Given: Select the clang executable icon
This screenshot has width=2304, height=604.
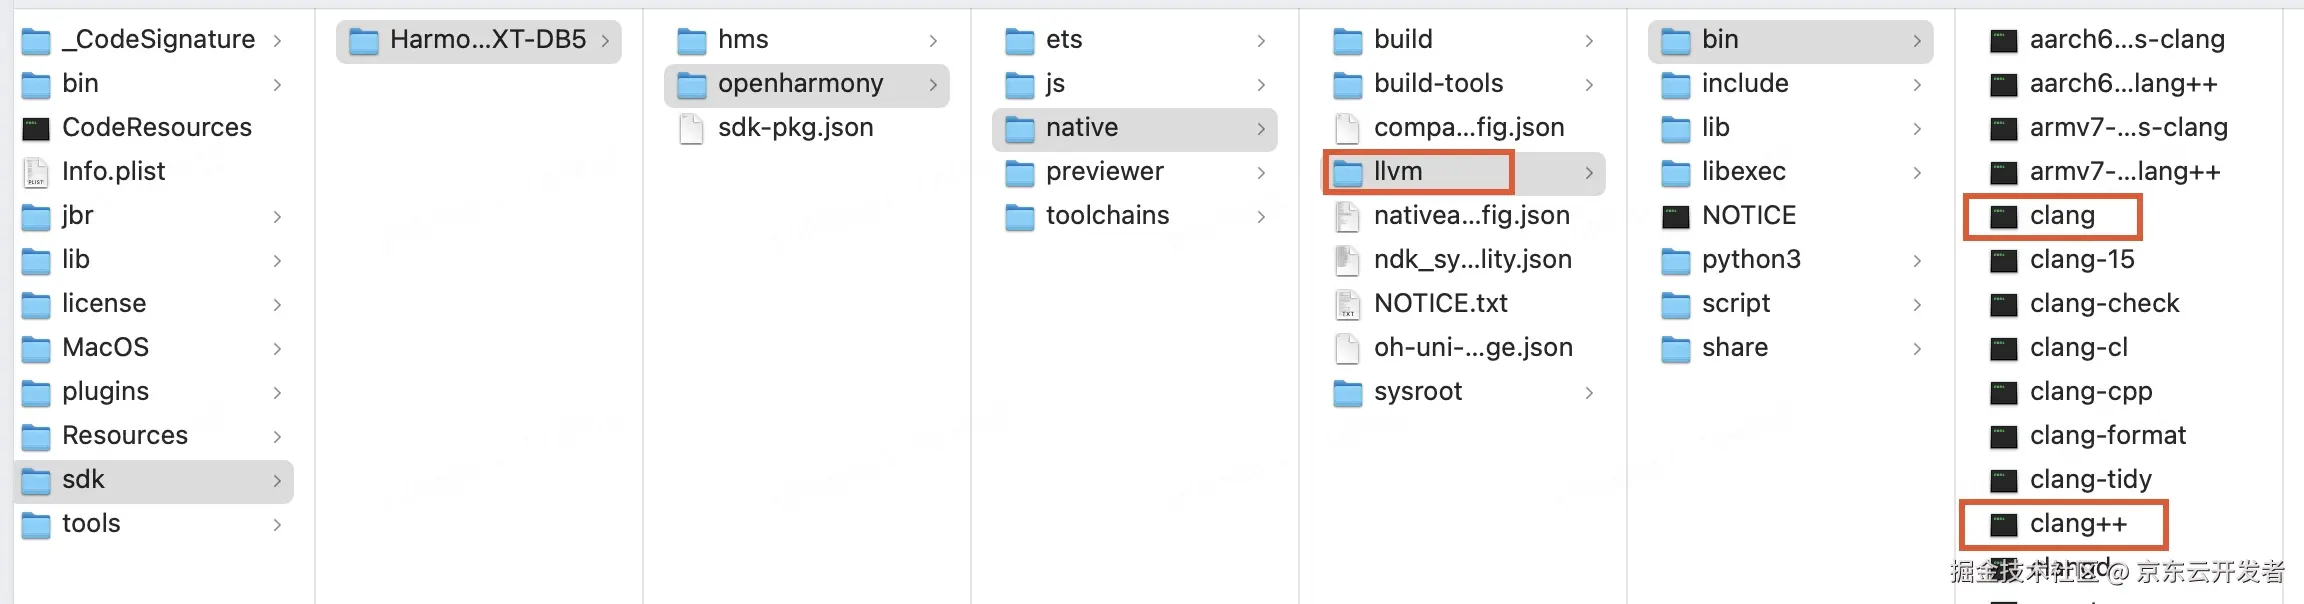Looking at the screenshot, I should point(2003,216).
